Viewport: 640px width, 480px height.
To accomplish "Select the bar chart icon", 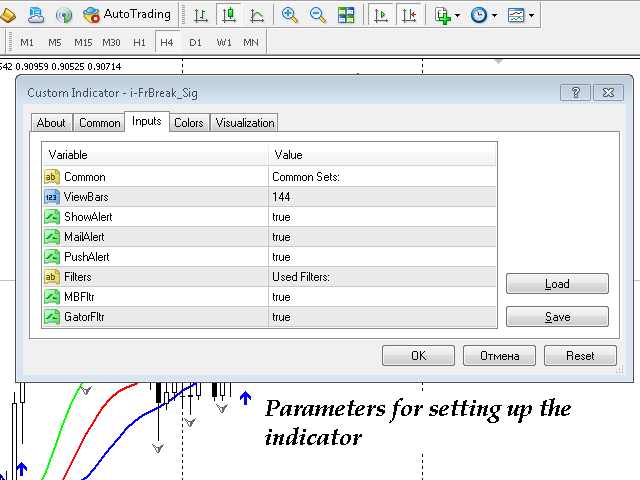I will tap(200, 15).
